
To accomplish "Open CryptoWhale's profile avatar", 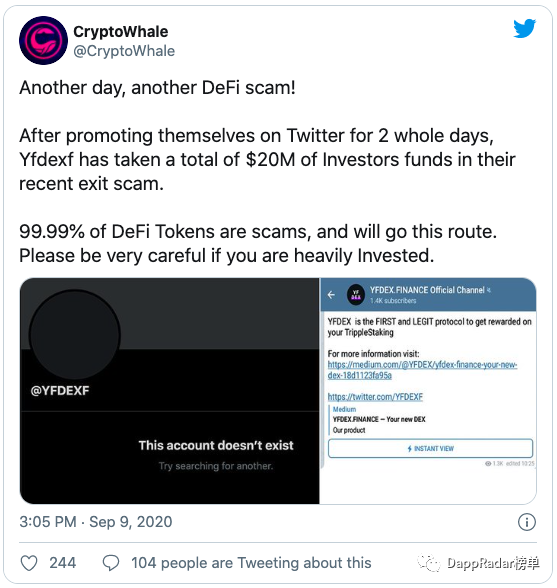I will point(43,40).
